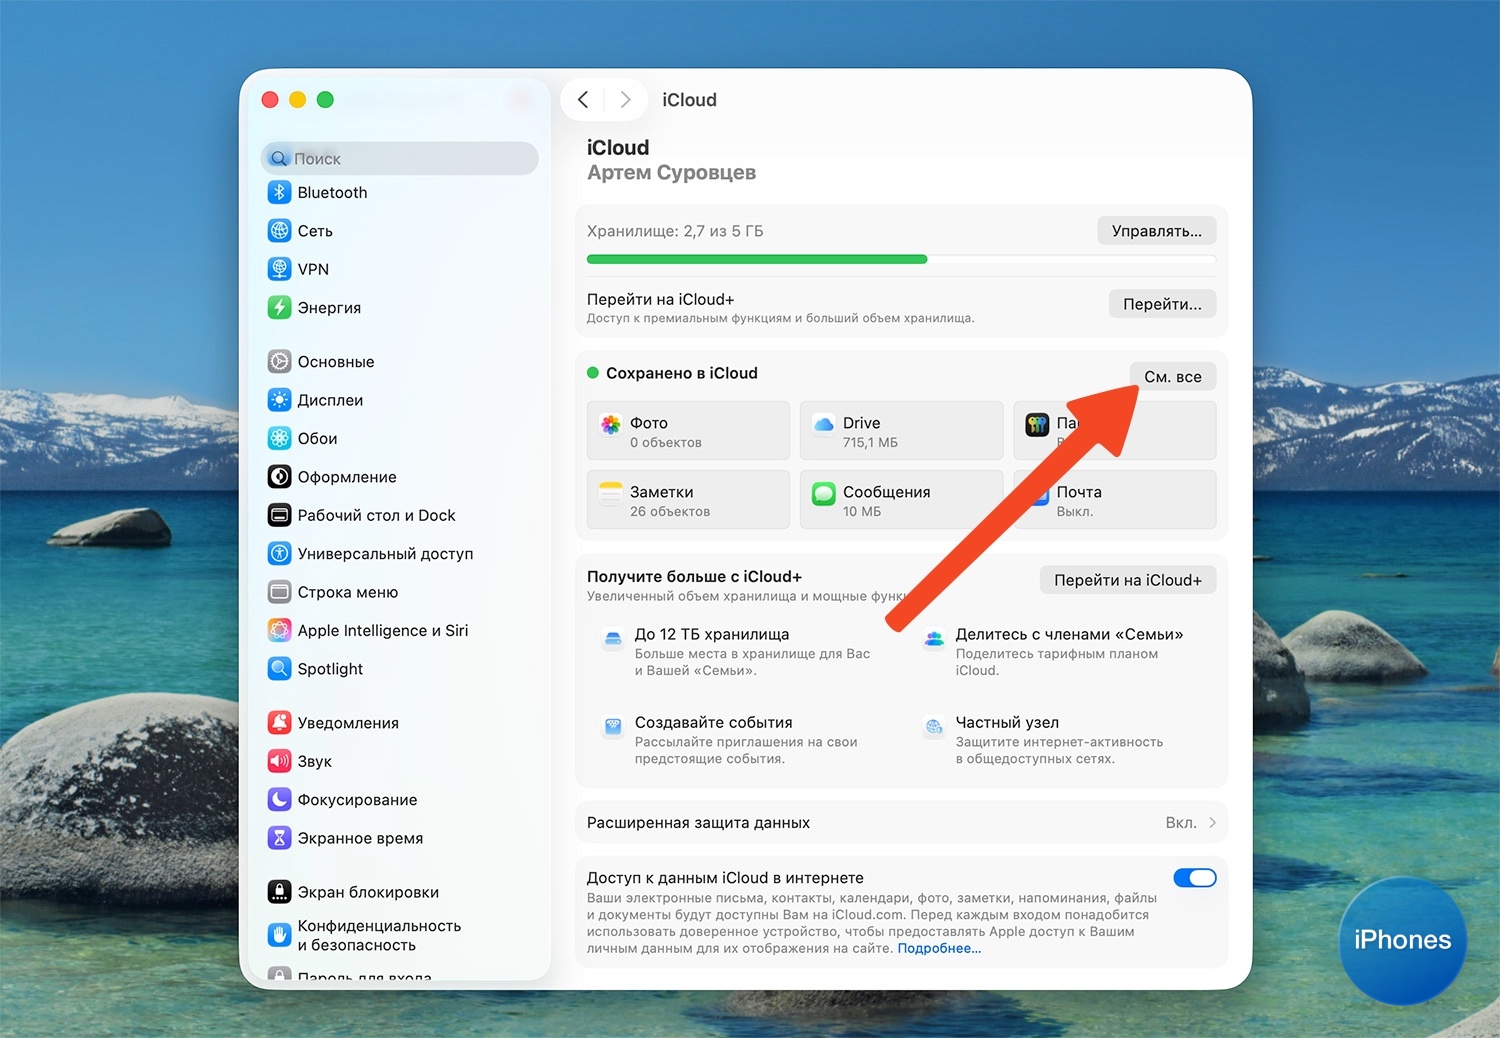
Task: Click the Оформление appearance icon
Action: point(279,477)
